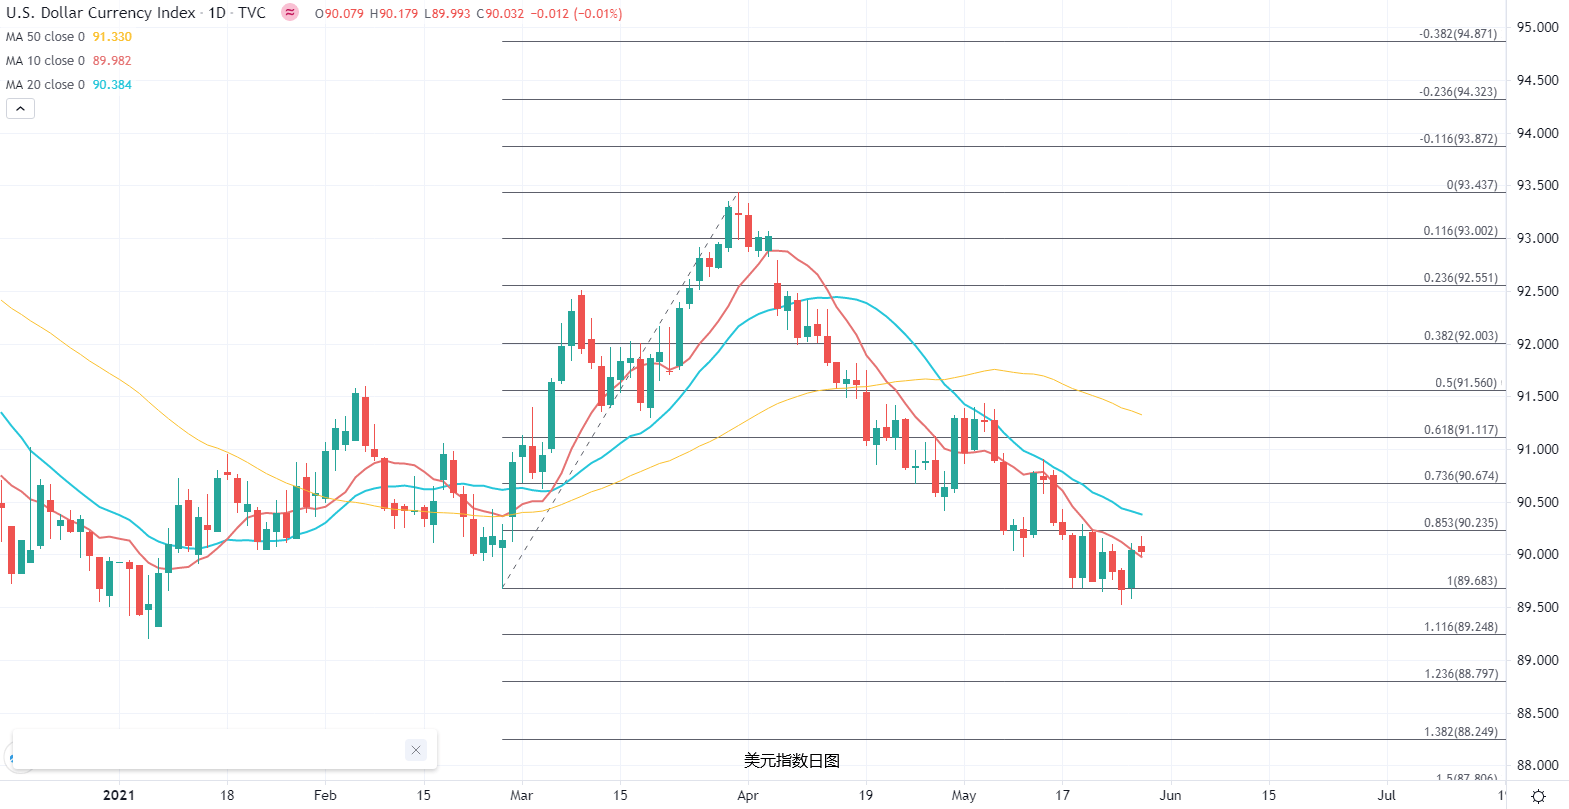This screenshot has width=1569, height=809.
Task: Click 95.000 on the price axis
Action: 1537,27
